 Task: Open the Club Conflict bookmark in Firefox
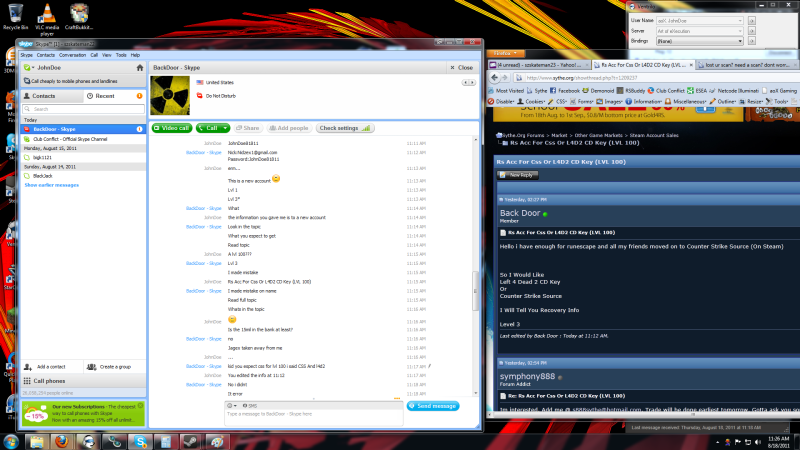click(666, 90)
